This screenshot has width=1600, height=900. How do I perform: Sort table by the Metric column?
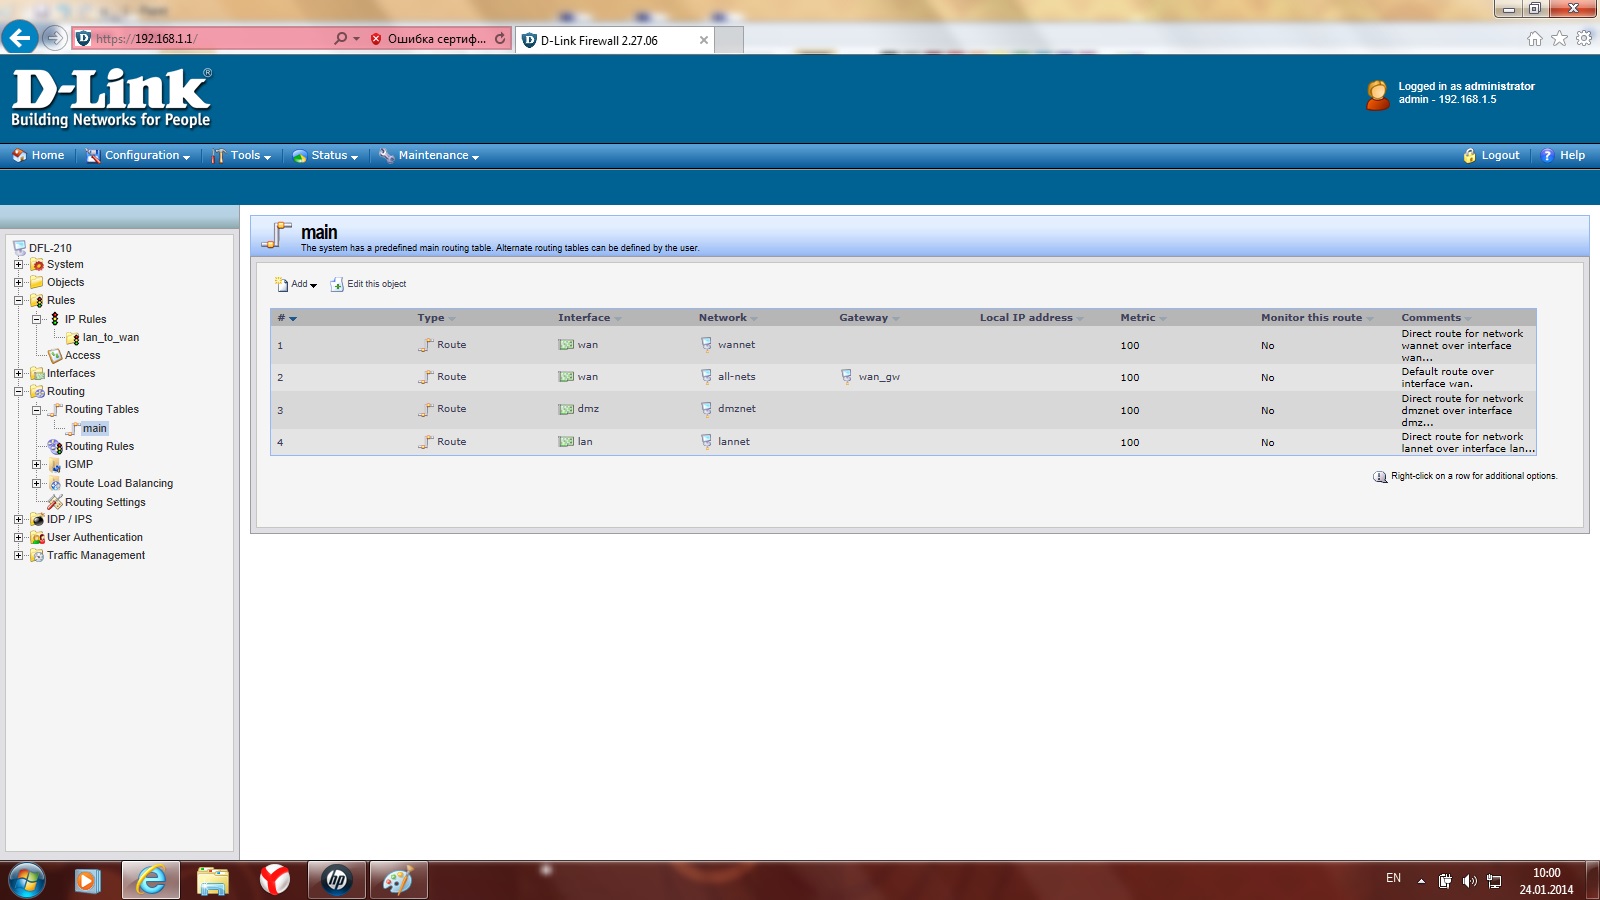coord(1143,318)
